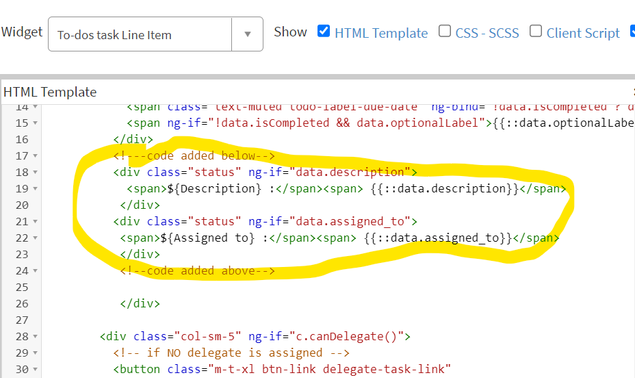Click the Client Script link label
Screen dimensions: 635x378
(x=583, y=33)
